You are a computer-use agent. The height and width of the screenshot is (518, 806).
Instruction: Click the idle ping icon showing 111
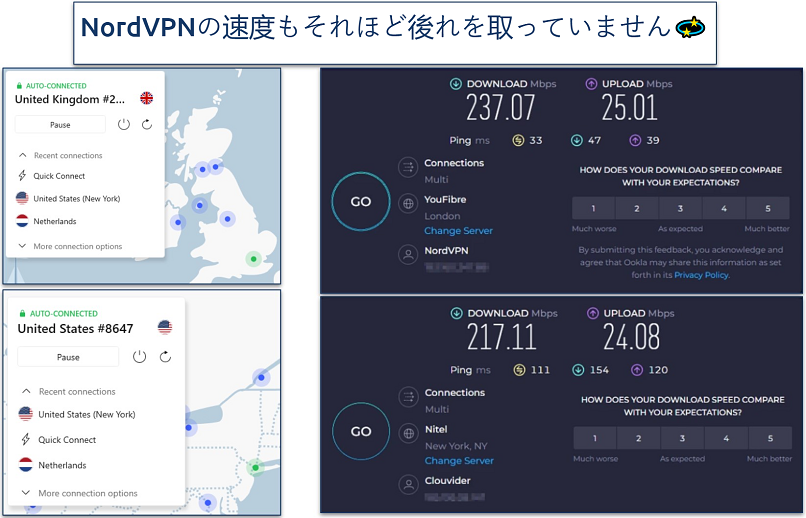tap(520, 370)
